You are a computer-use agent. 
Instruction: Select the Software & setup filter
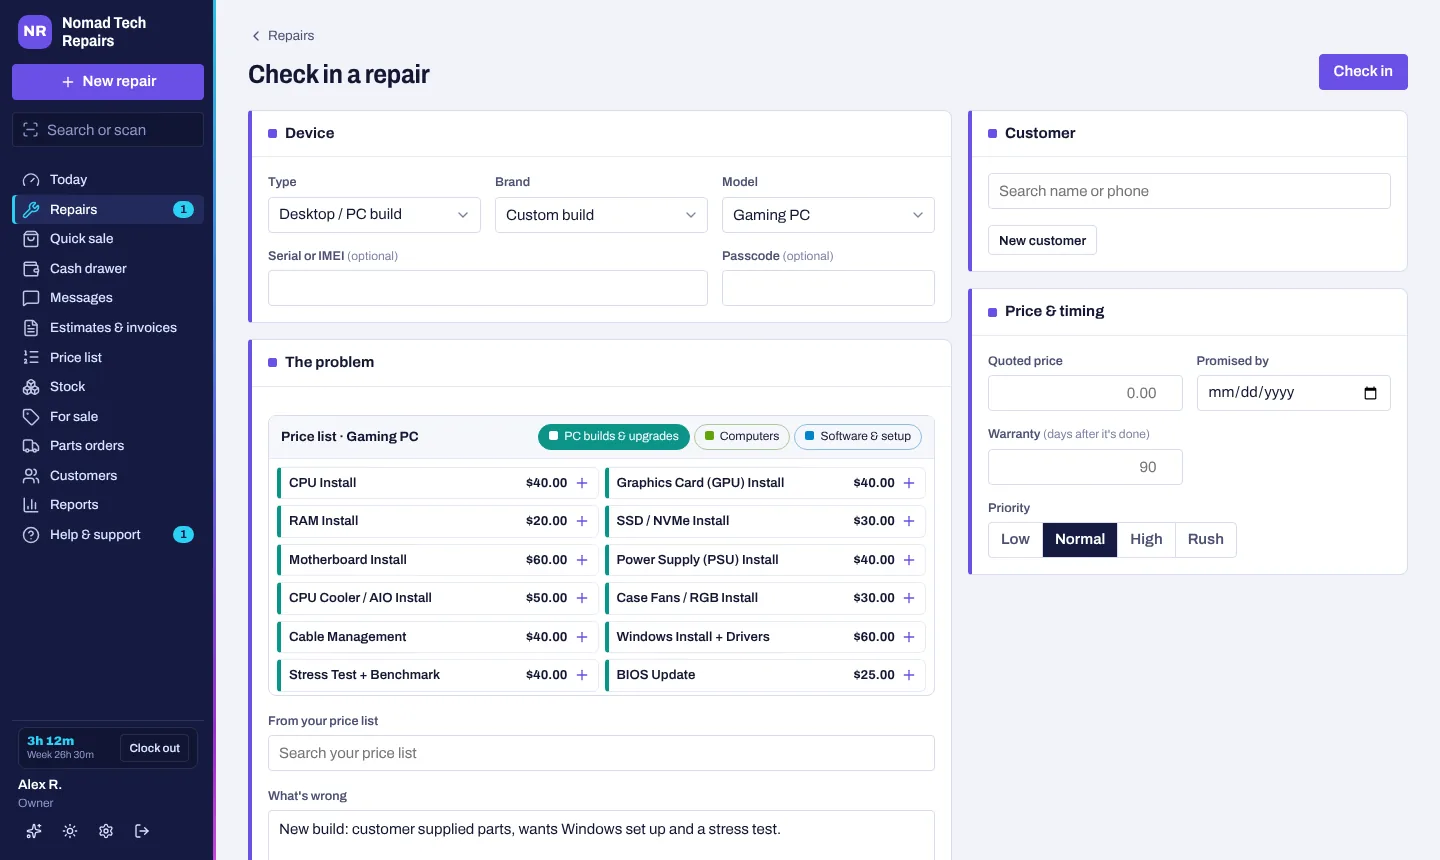(858, 437)
